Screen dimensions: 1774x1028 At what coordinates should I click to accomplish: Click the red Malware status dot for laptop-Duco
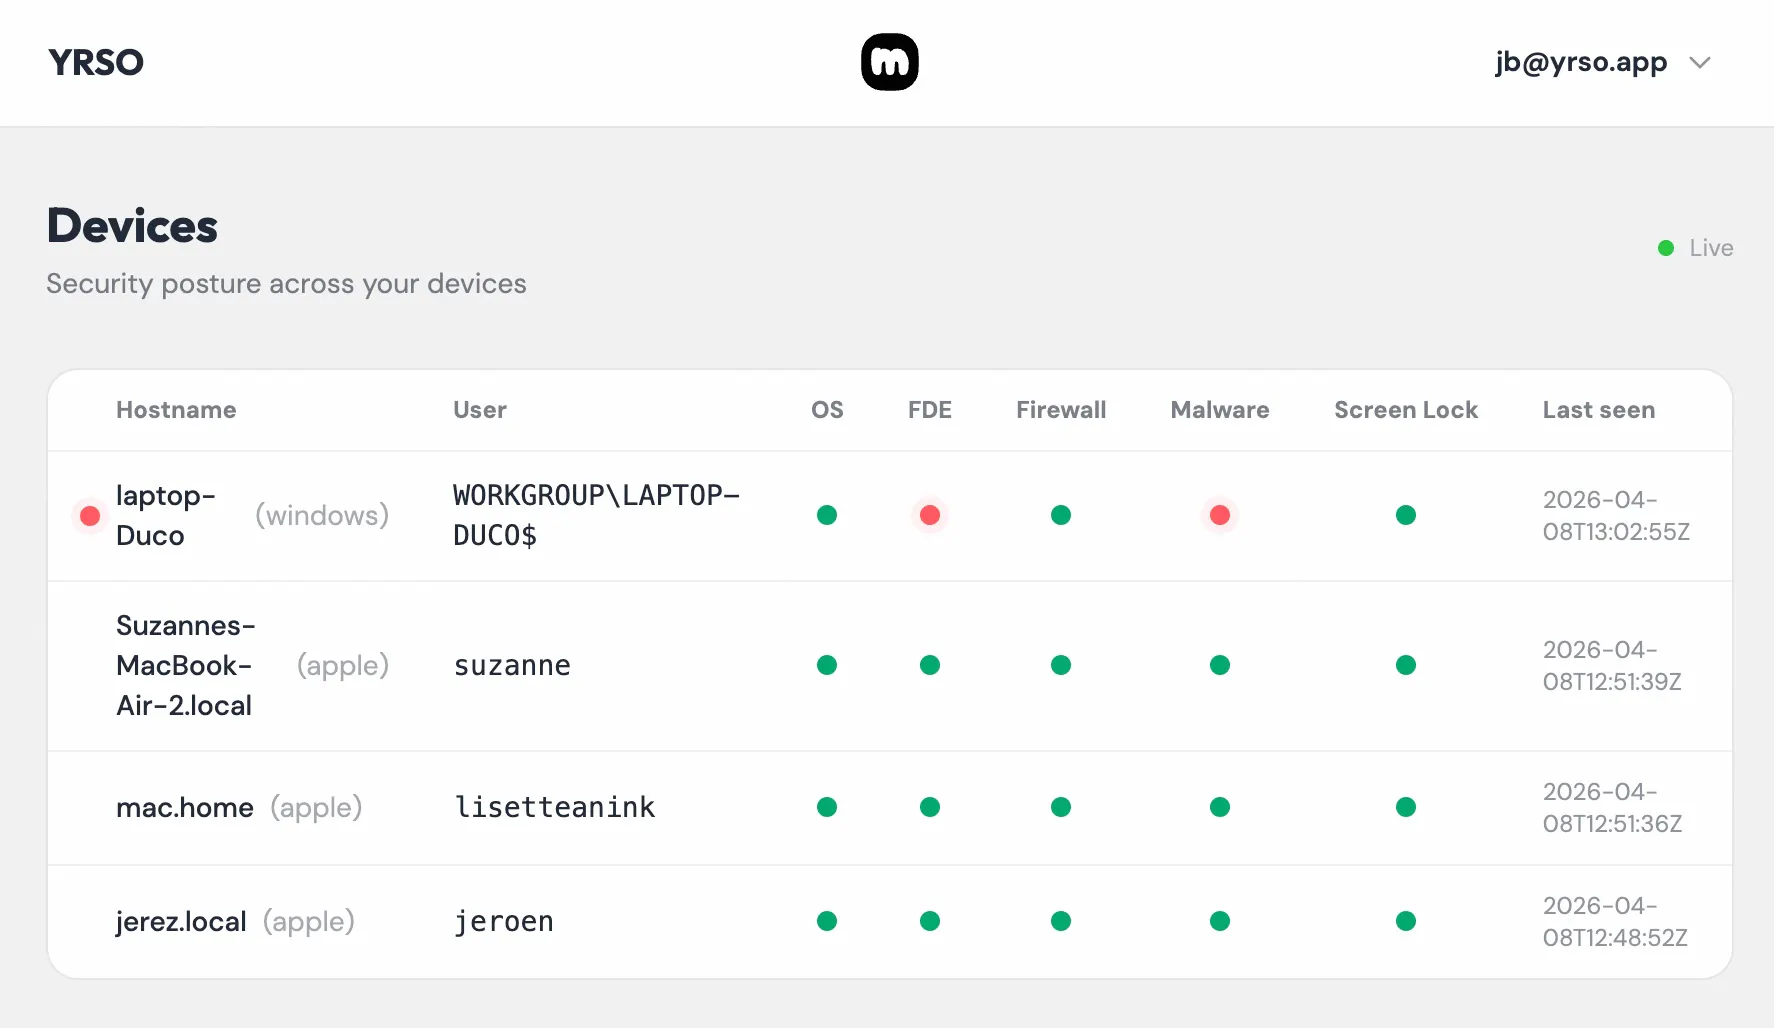click(1220, 515)
